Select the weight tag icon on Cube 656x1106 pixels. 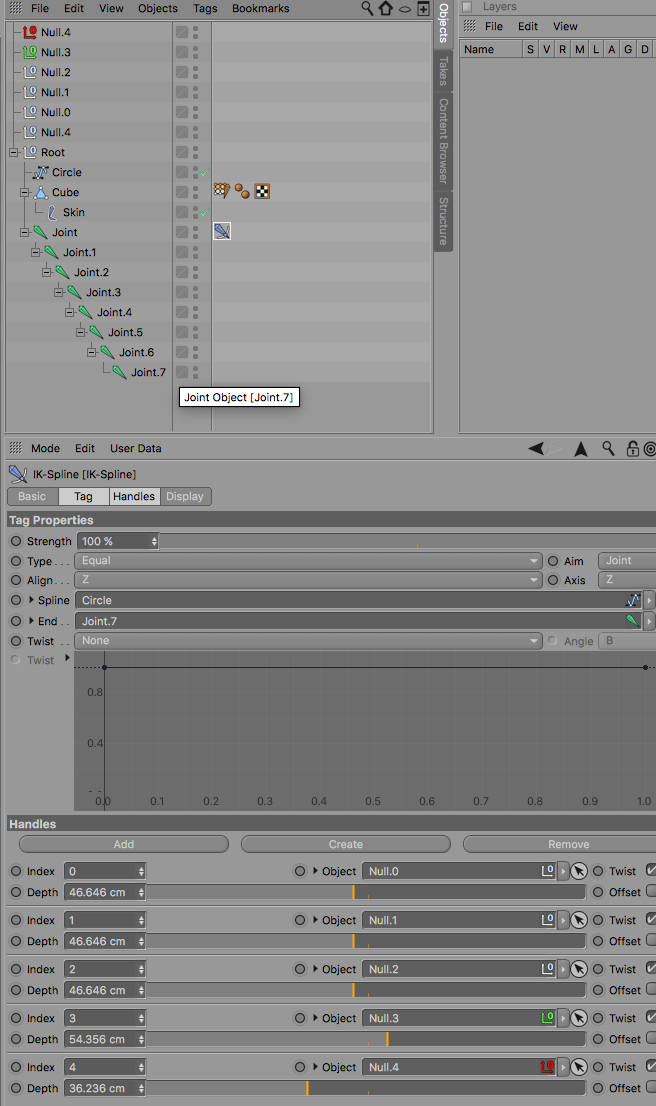point(221,191)
